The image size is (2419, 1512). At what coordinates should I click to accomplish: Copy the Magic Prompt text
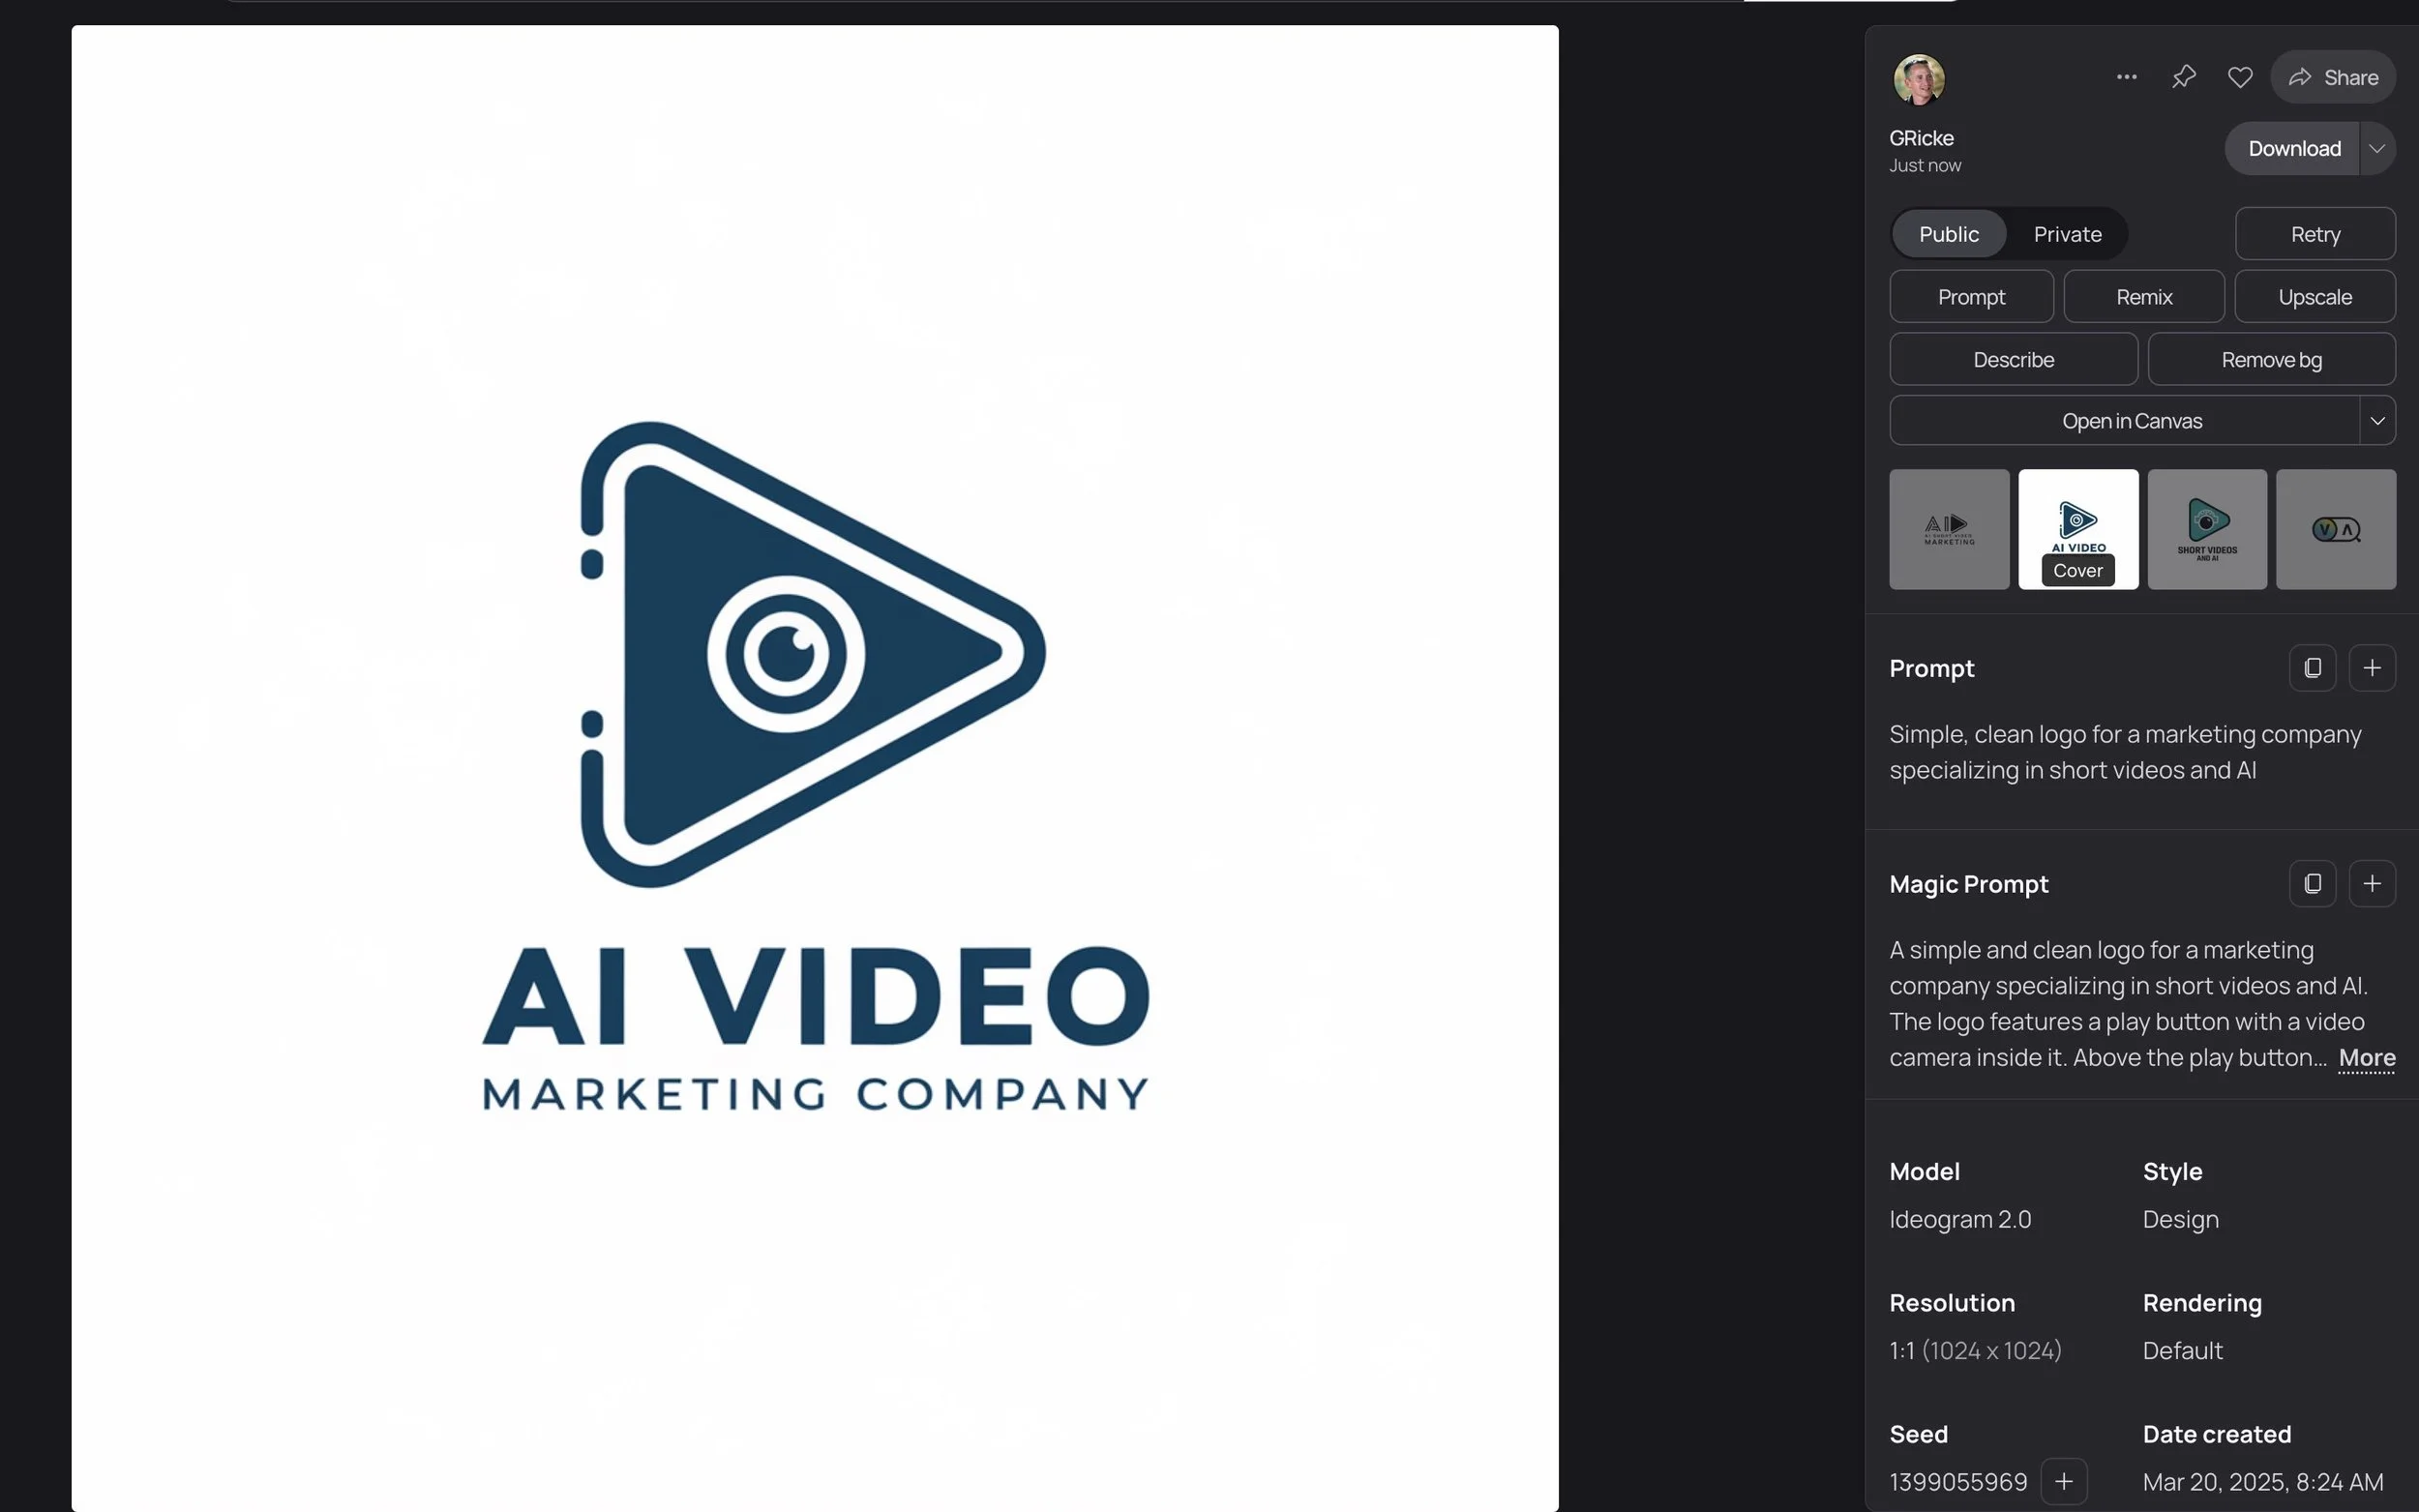2312,884
